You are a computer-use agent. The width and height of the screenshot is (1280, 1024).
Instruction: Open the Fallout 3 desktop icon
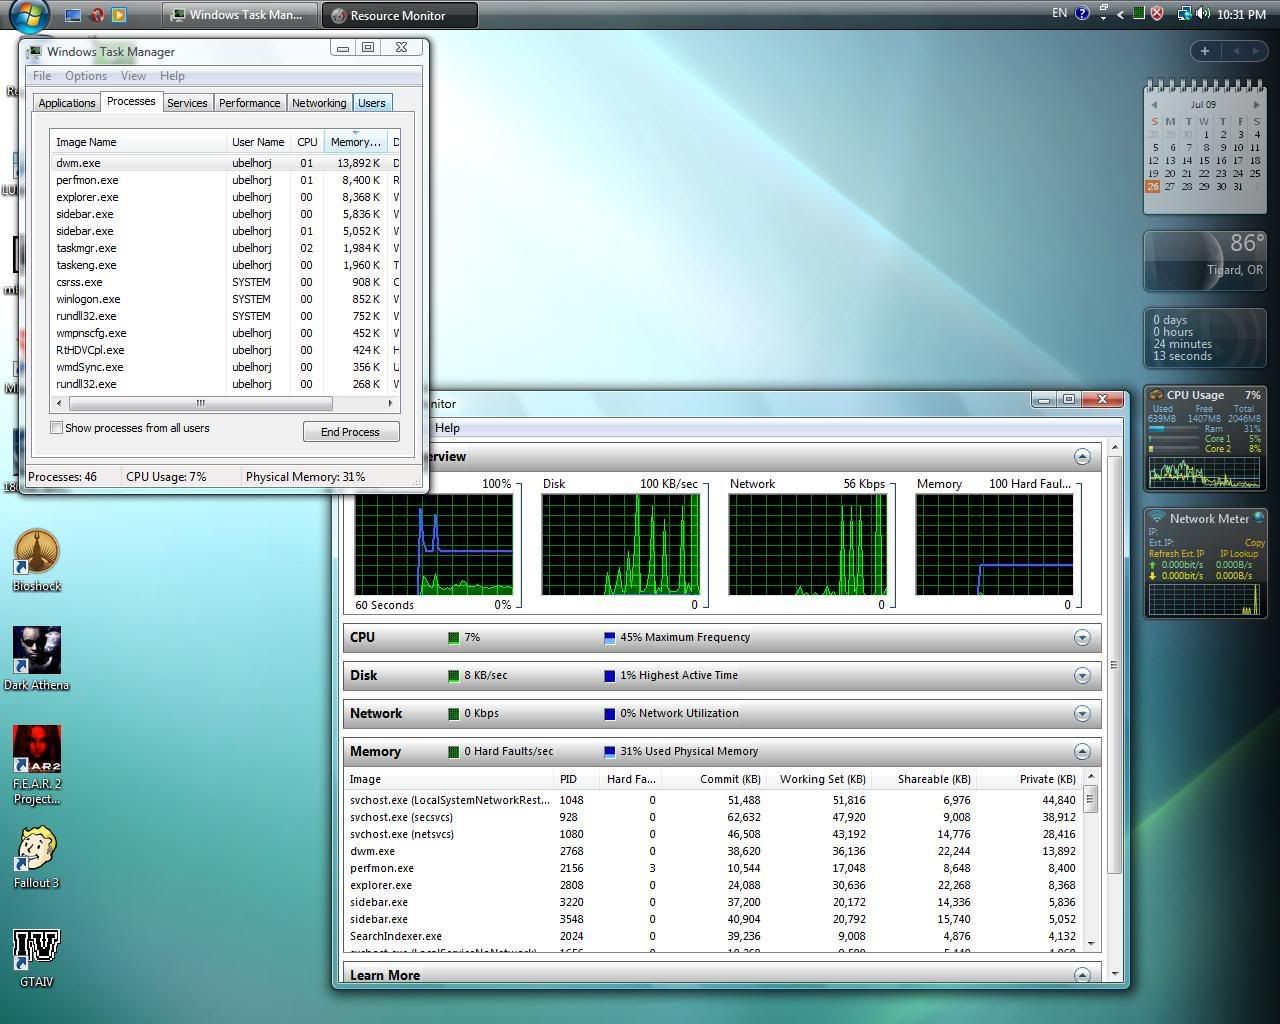pos(37,849)
